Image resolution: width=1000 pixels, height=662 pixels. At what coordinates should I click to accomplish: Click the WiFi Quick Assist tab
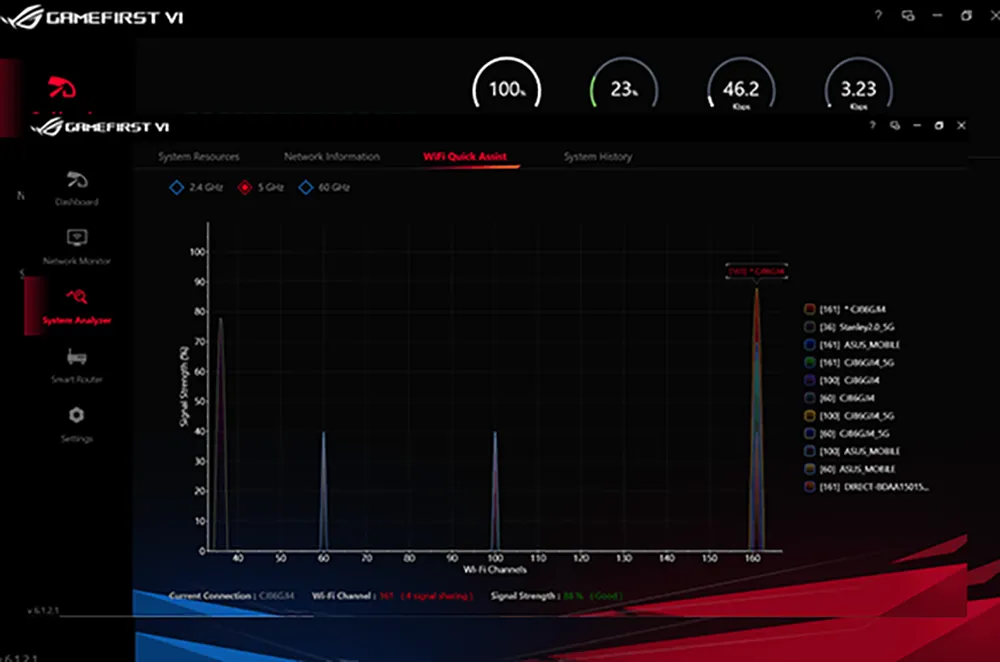tap(464, 157)
